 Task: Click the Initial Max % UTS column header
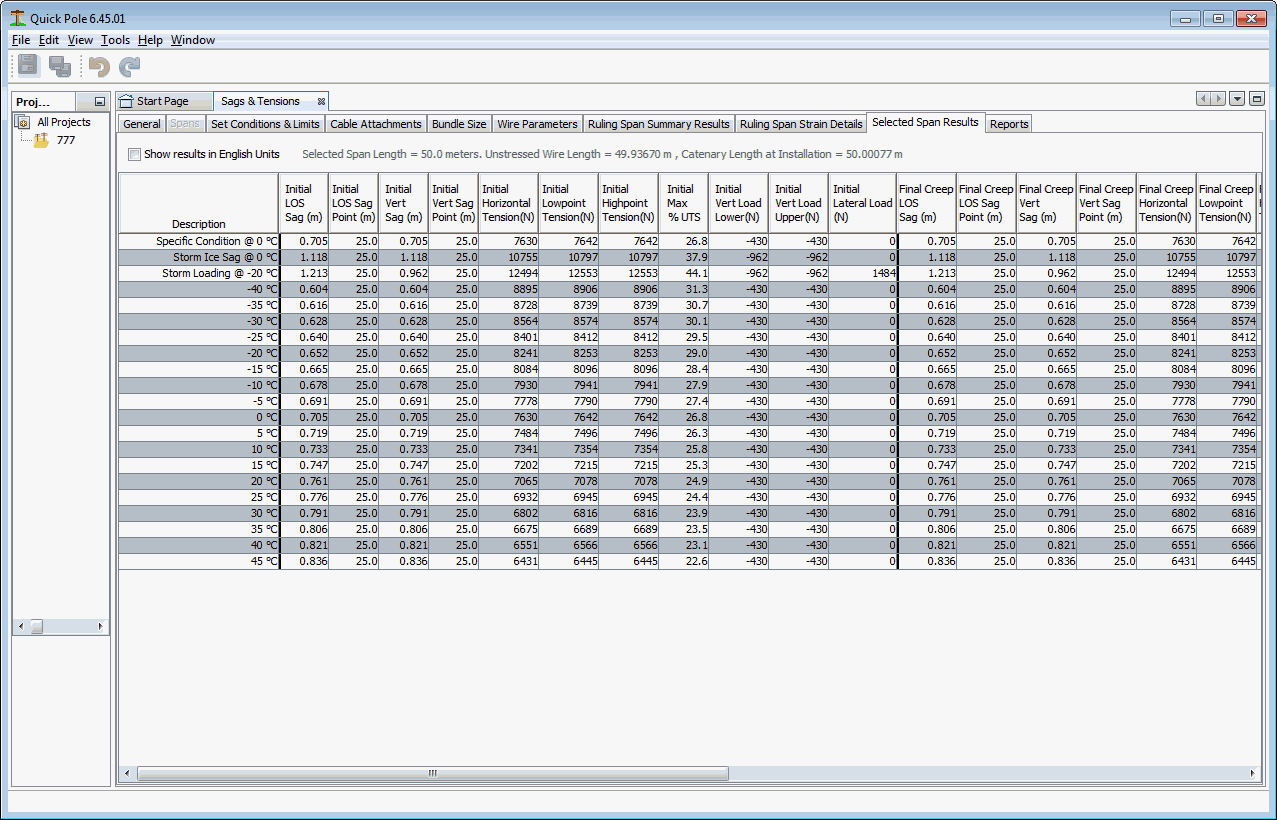point(684,204)
